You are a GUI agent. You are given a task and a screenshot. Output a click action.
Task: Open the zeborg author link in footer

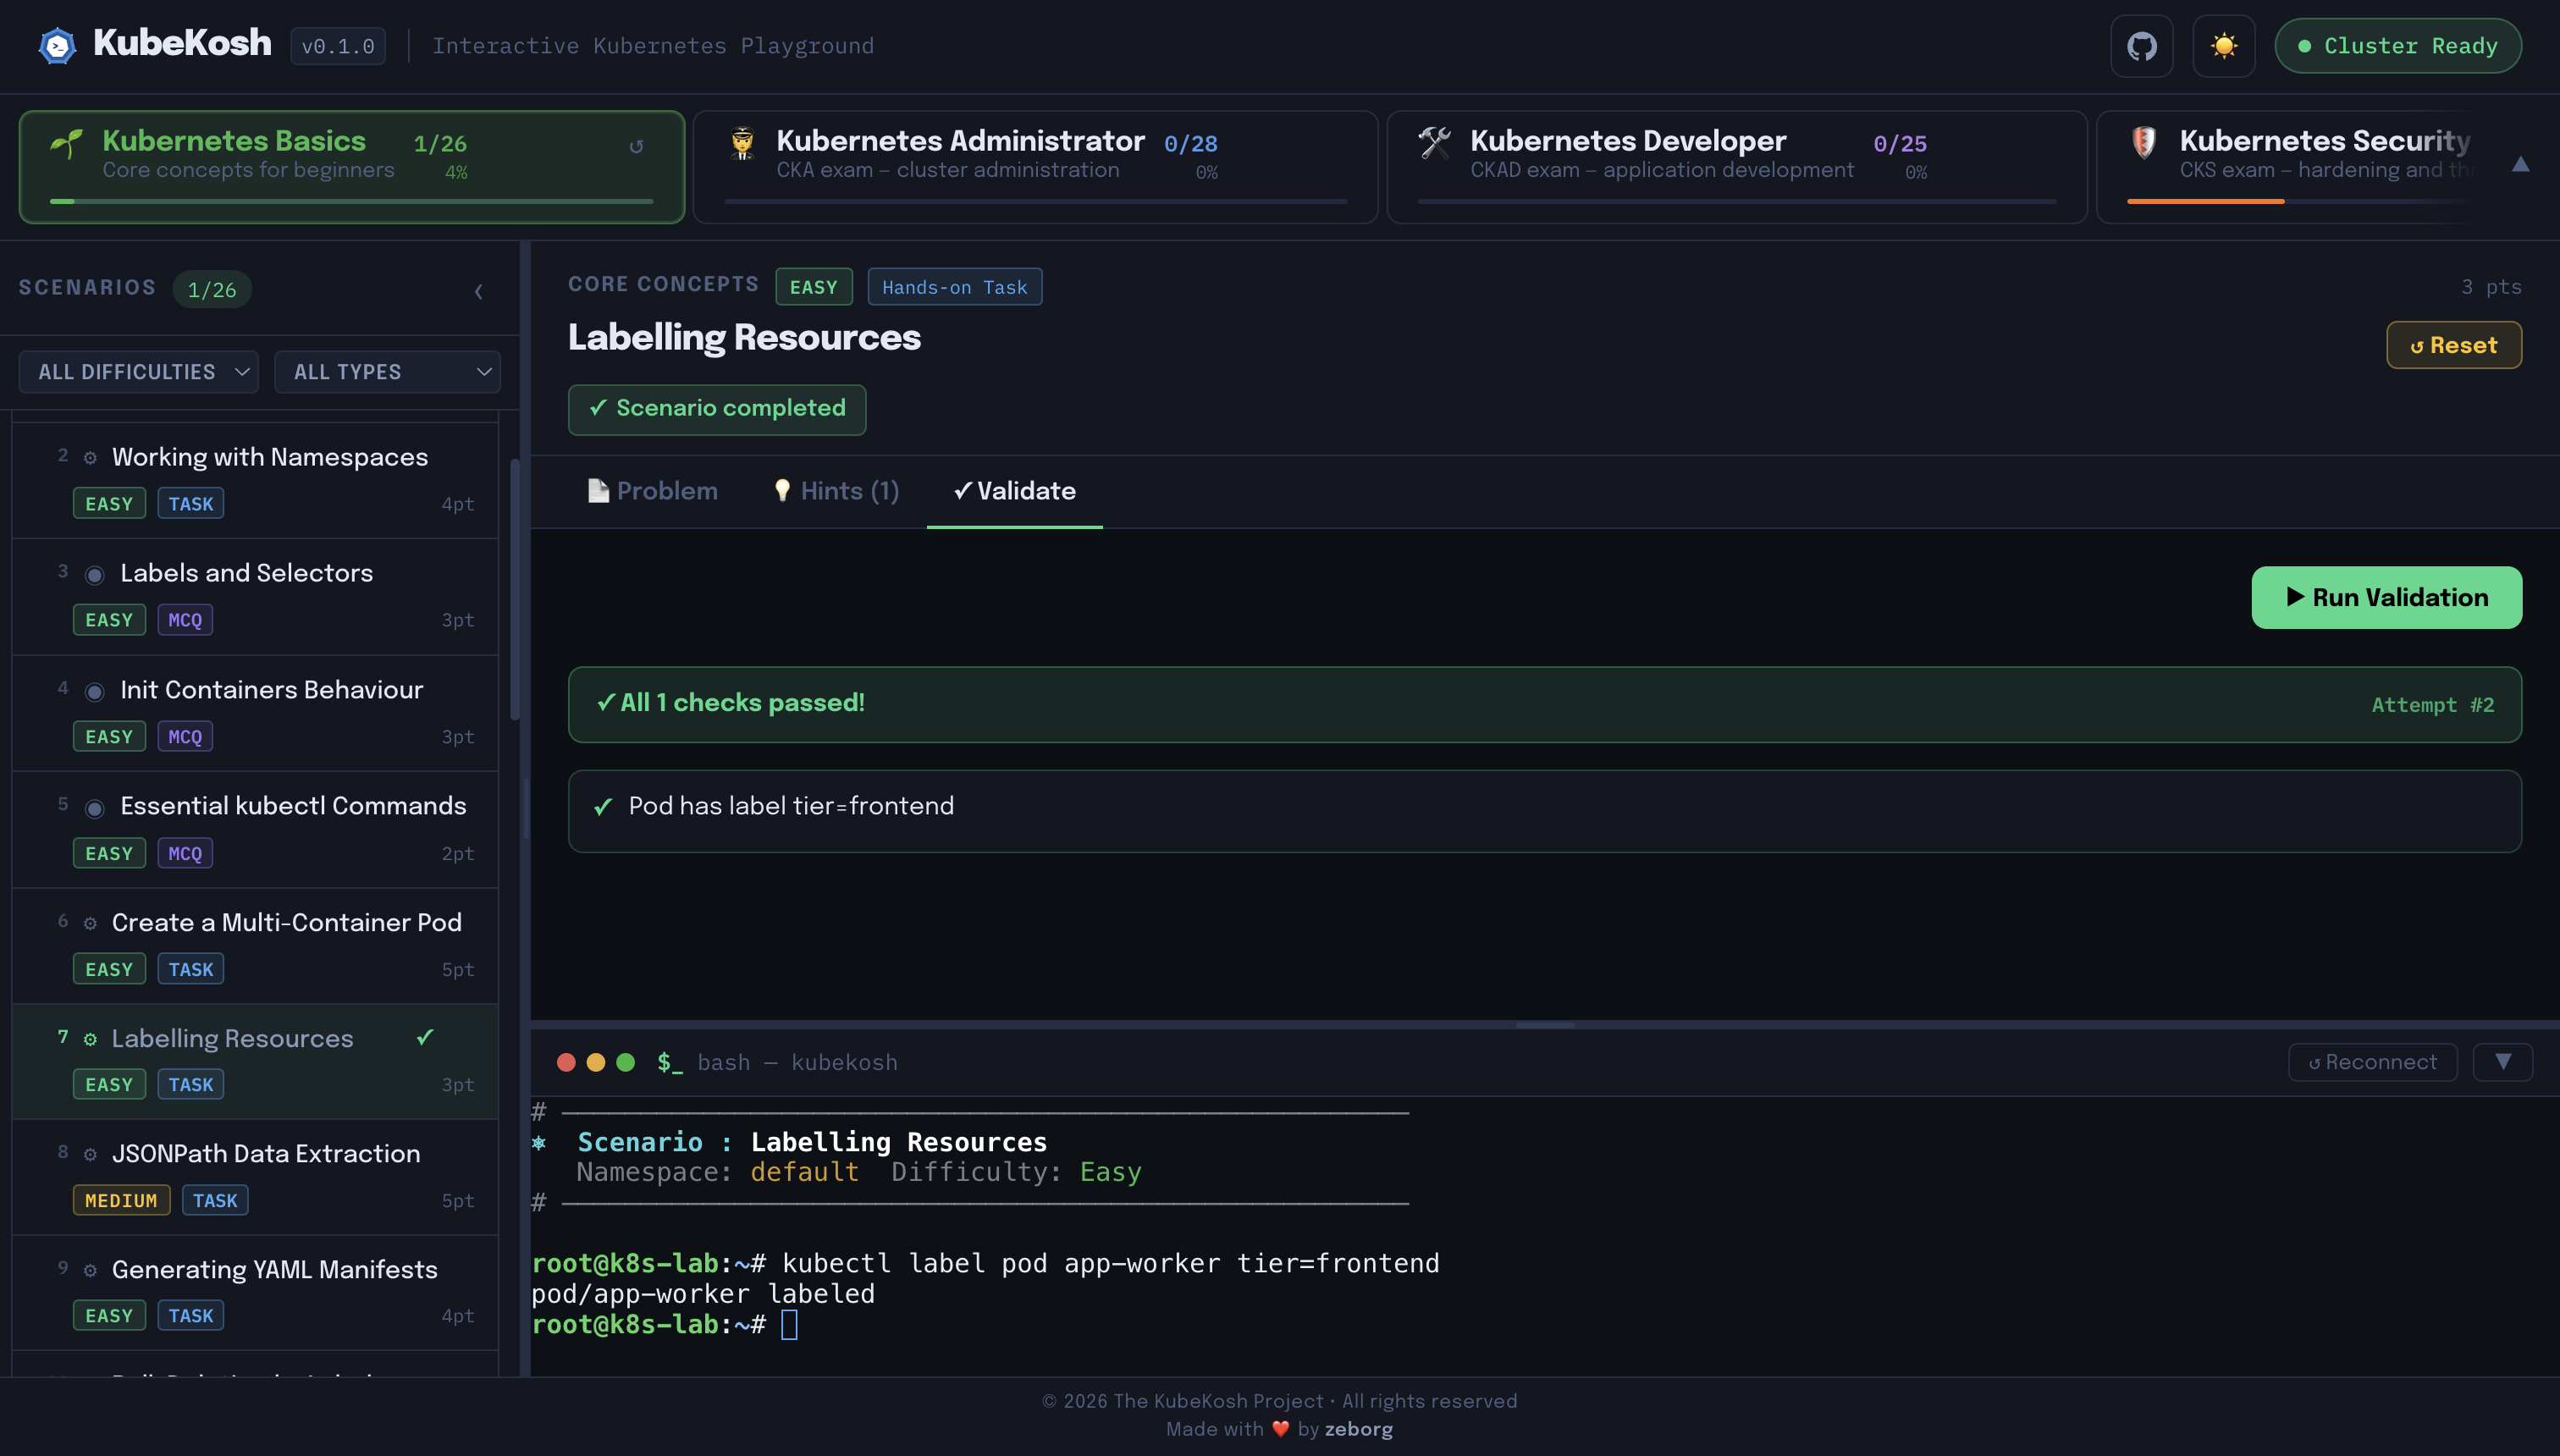1358,1429
